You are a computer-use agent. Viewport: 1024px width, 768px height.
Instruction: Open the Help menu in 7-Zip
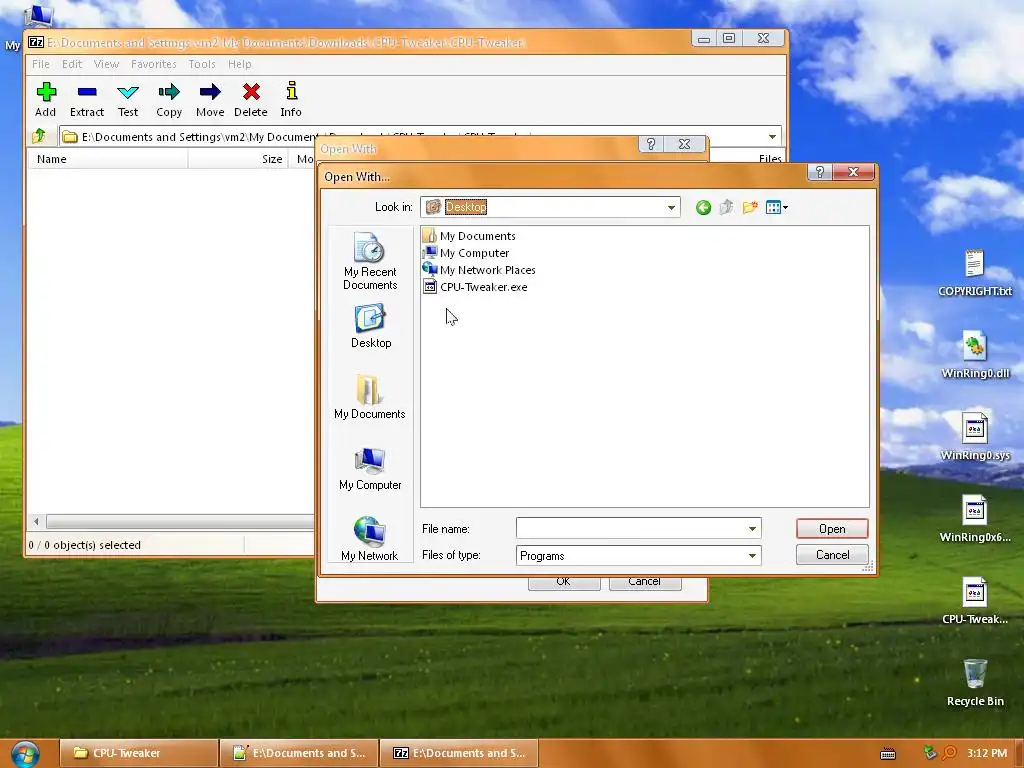240,64
